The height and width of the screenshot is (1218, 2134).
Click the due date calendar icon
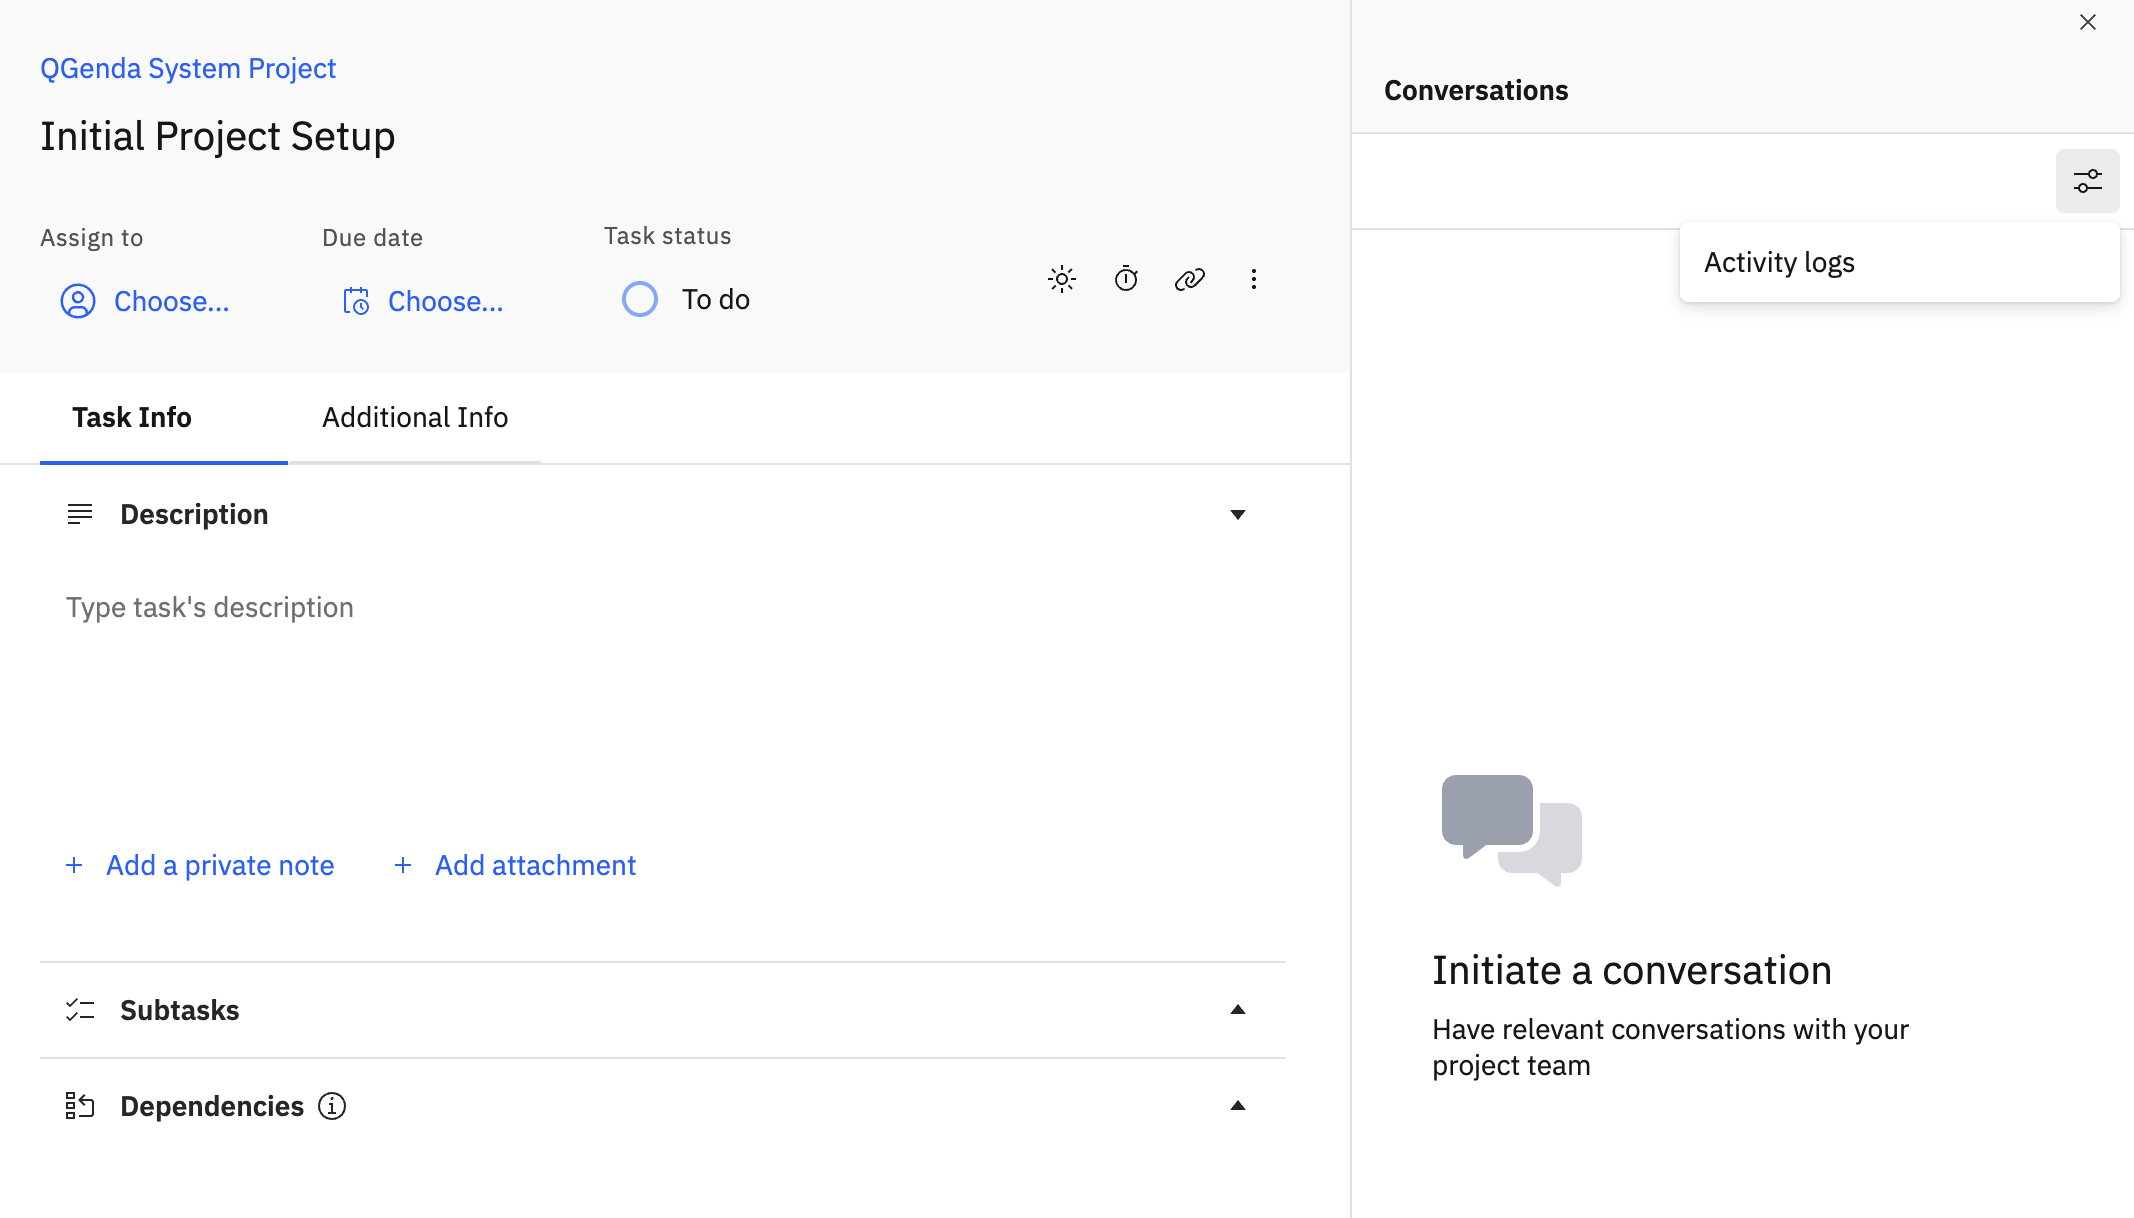point(356,301)
